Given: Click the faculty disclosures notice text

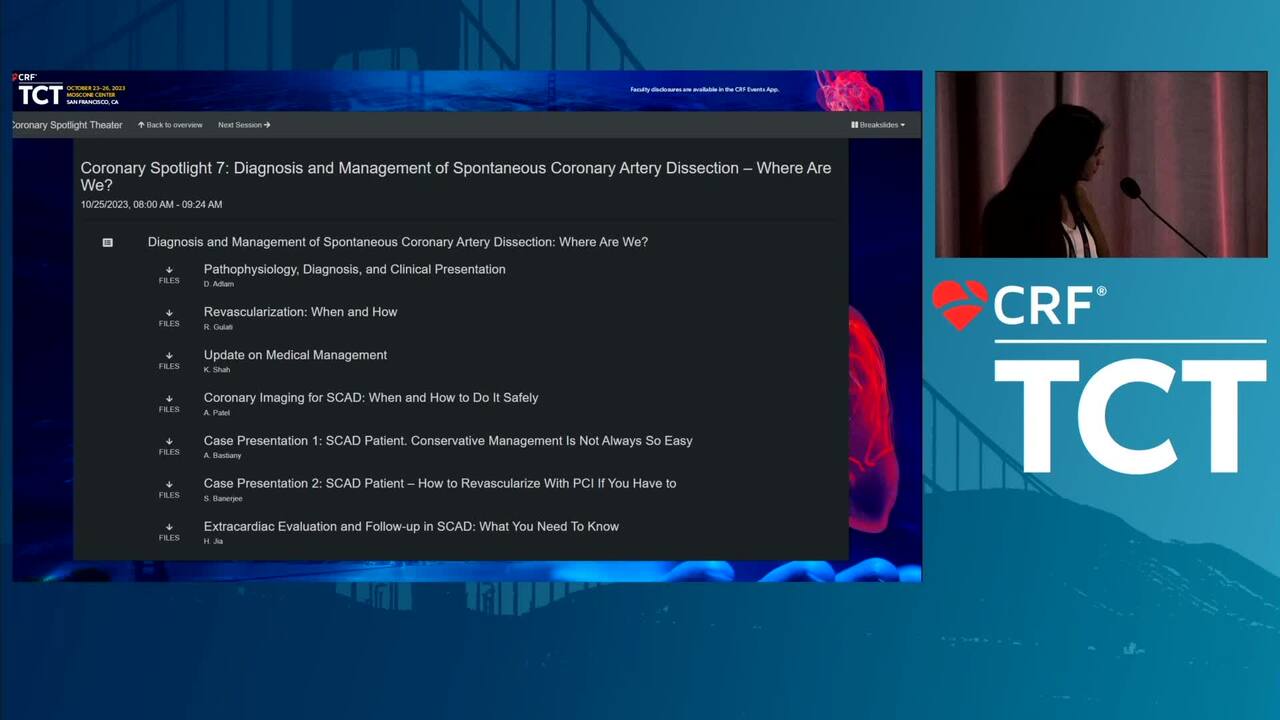Looking at the screenshot, I should click(704, 90).
